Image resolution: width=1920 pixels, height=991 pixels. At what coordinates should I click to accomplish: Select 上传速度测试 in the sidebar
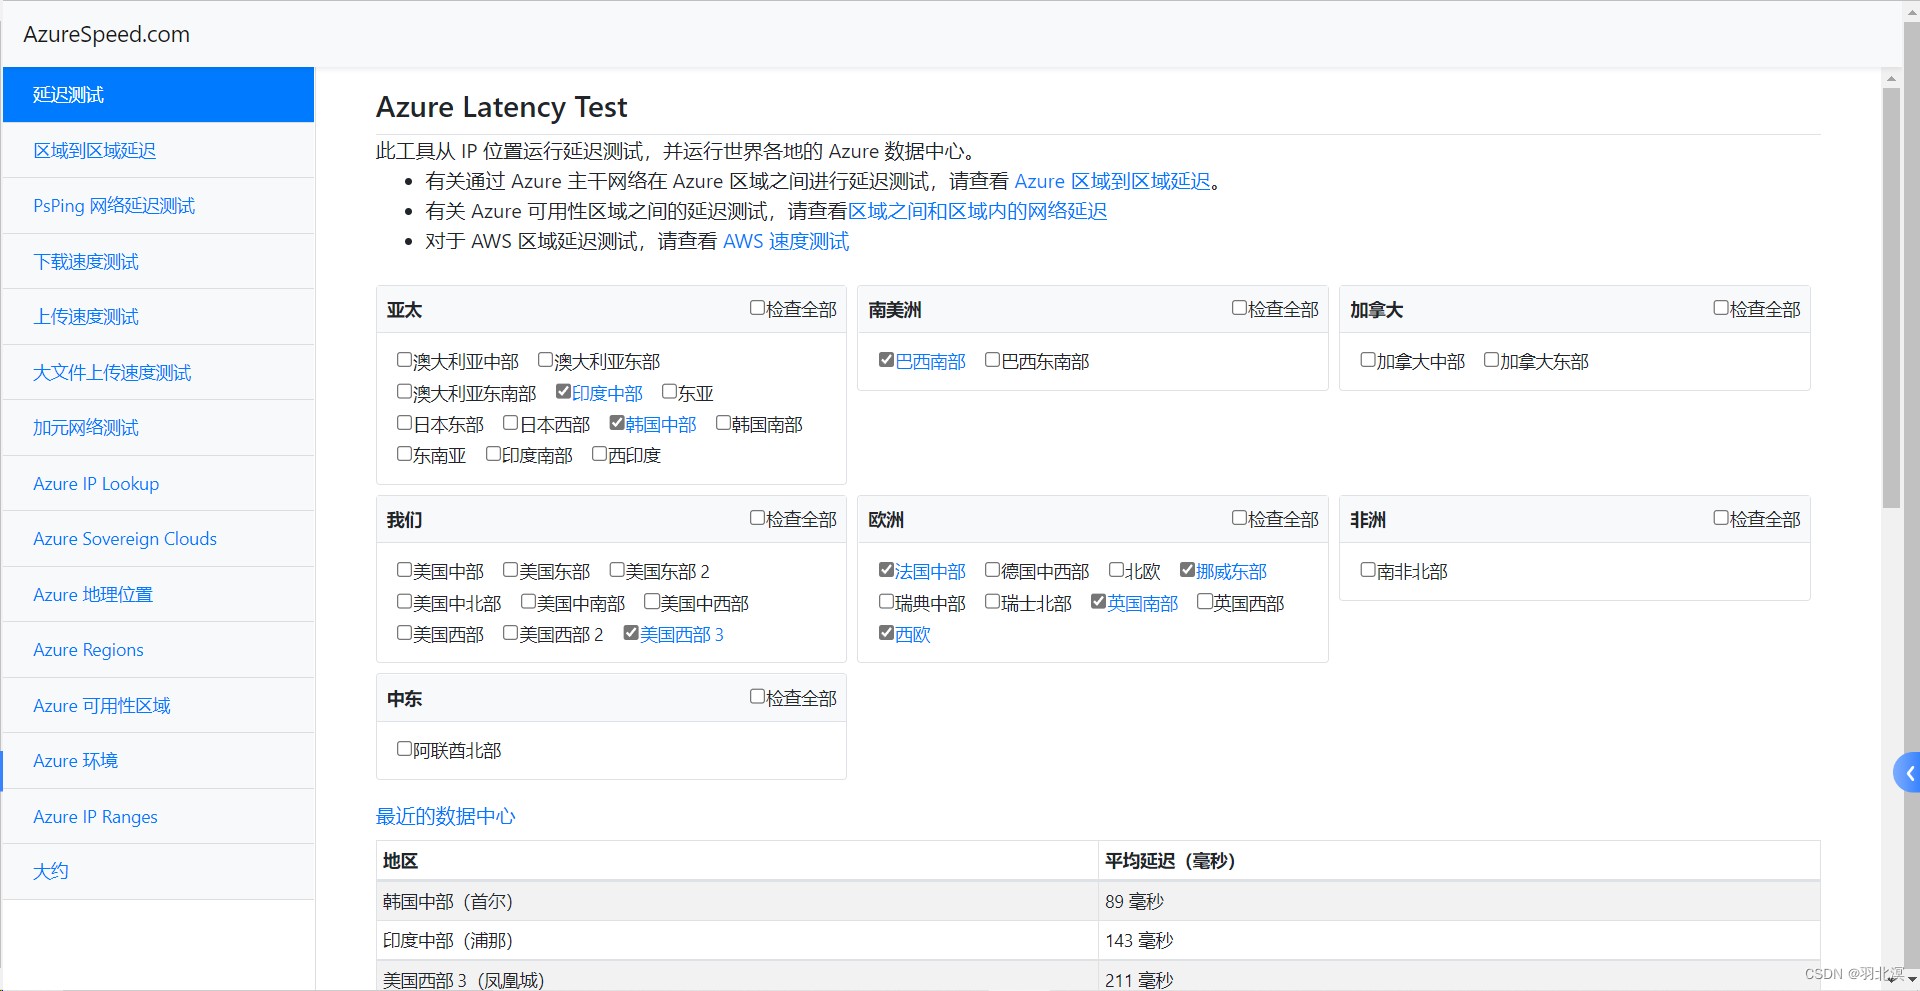(159, 317)
